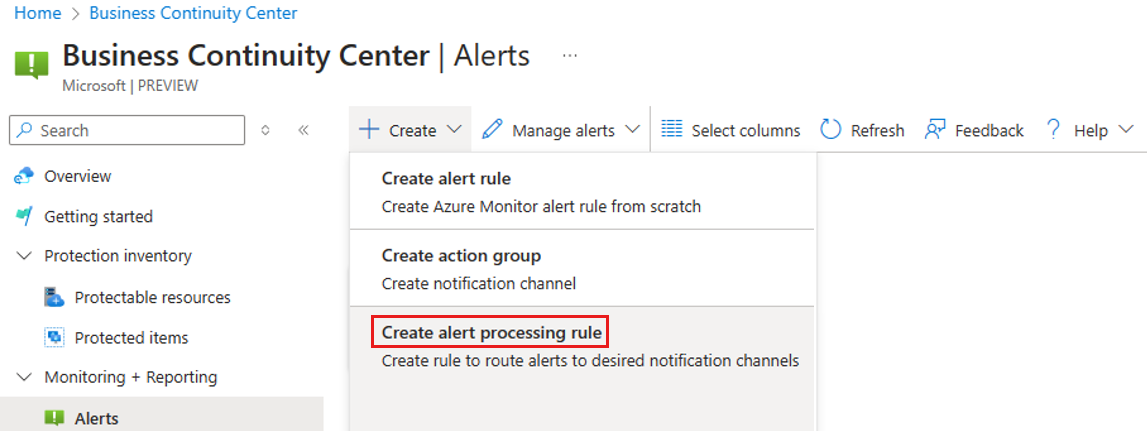Collapse the Protection inventory section

(x=24, y=256)
